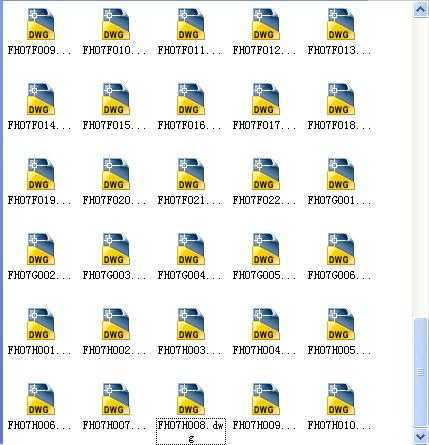Click the scroll up arrow button
Image resolution: width=429 pixels, height=445 pixels.
[420, 9]
